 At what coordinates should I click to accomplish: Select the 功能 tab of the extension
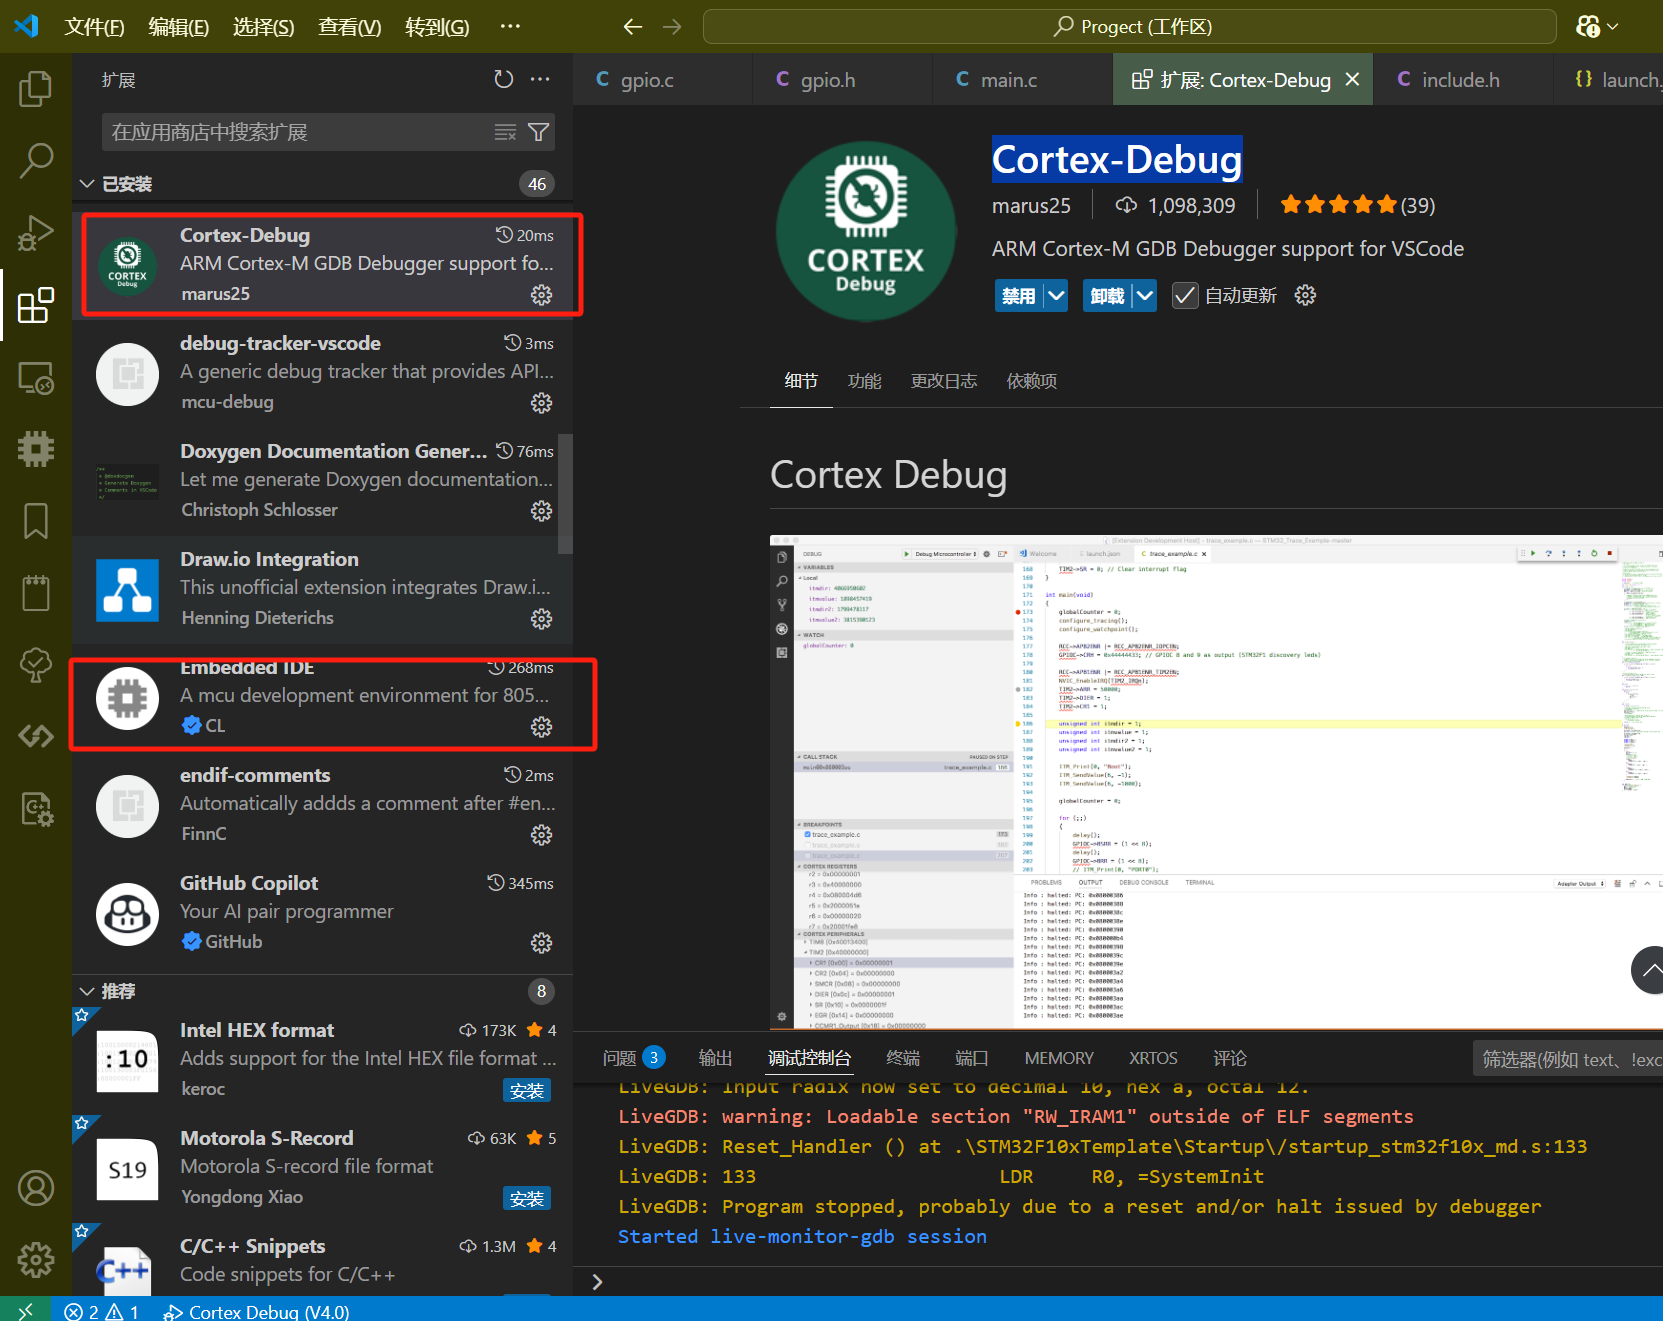click(864, 381)
